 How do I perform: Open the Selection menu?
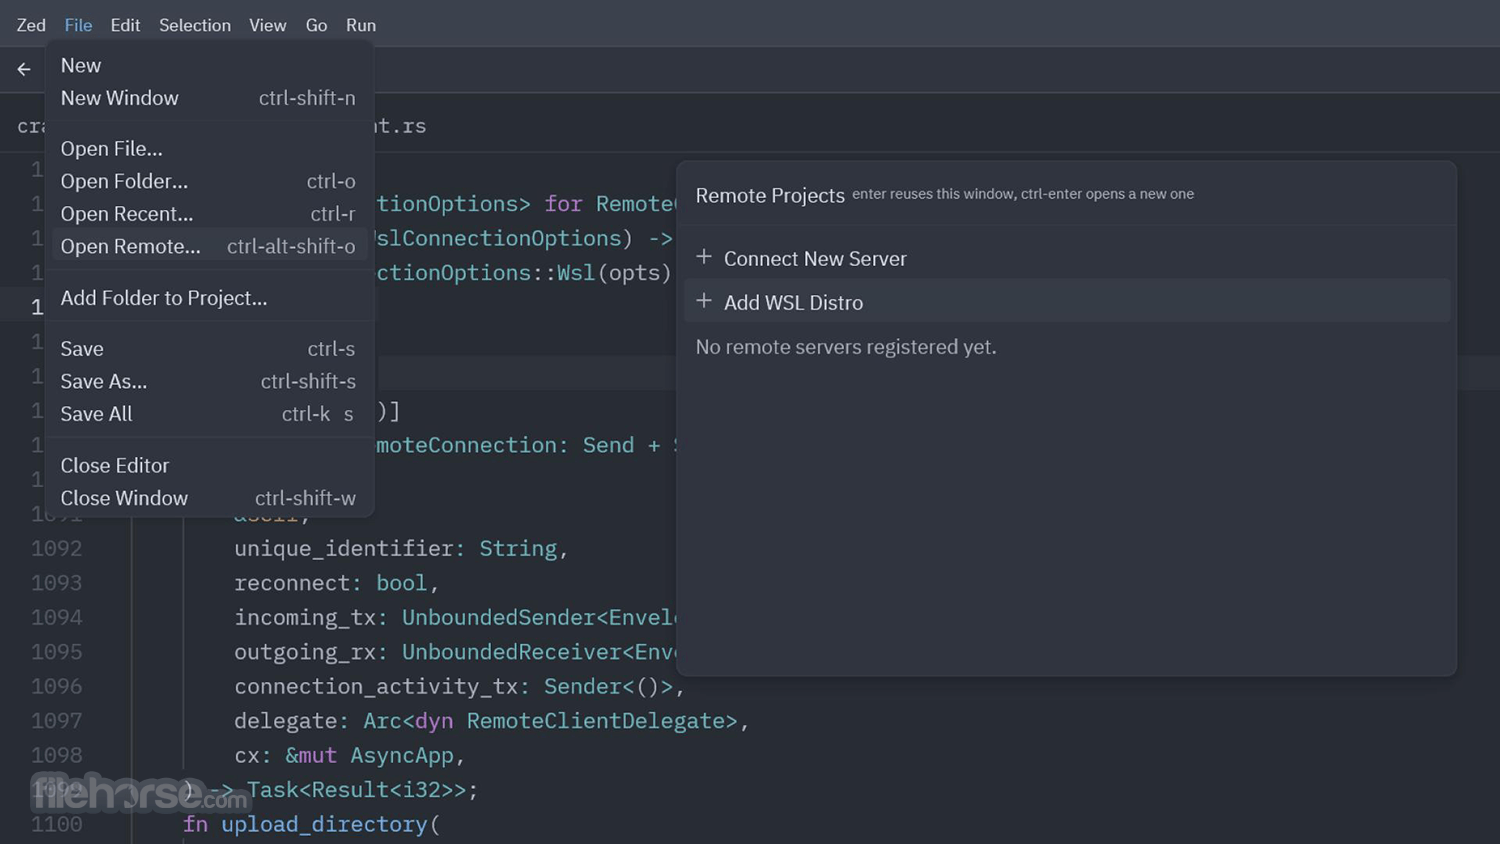coord(195,25)
